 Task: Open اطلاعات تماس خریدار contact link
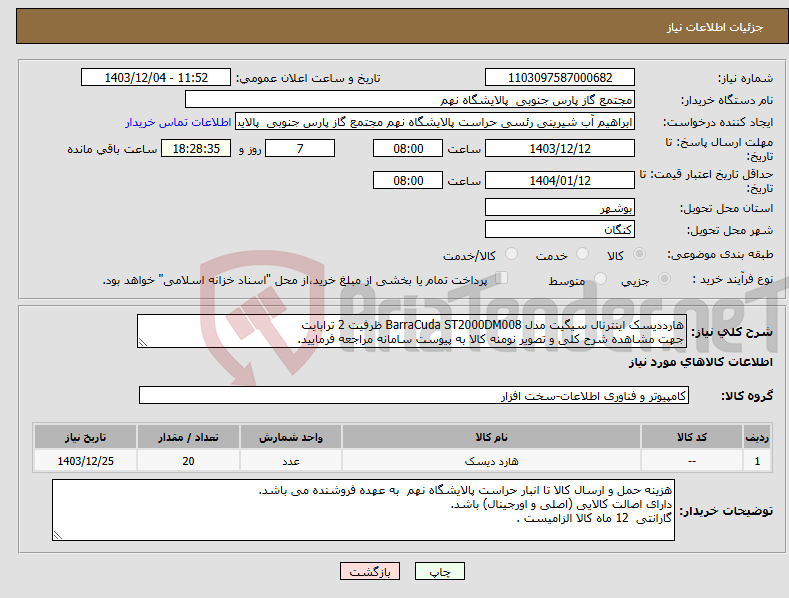tap(178, 122)
